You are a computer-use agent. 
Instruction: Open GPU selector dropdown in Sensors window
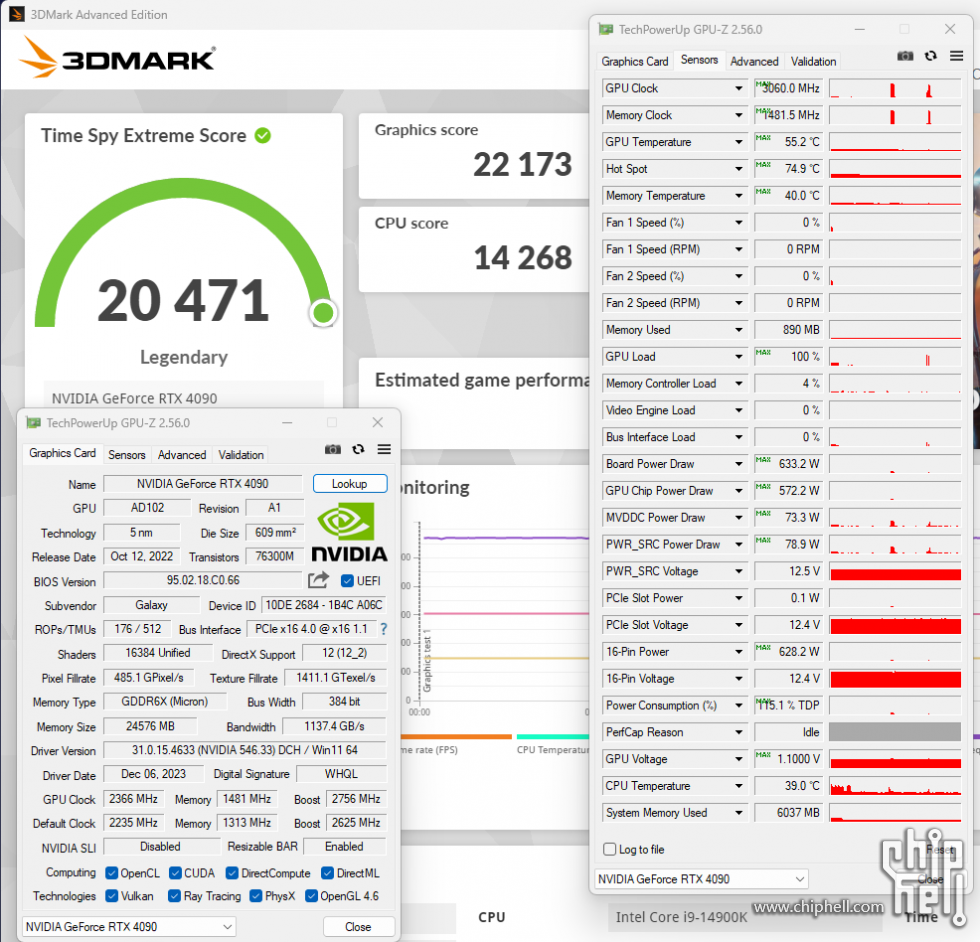(701, 879)
